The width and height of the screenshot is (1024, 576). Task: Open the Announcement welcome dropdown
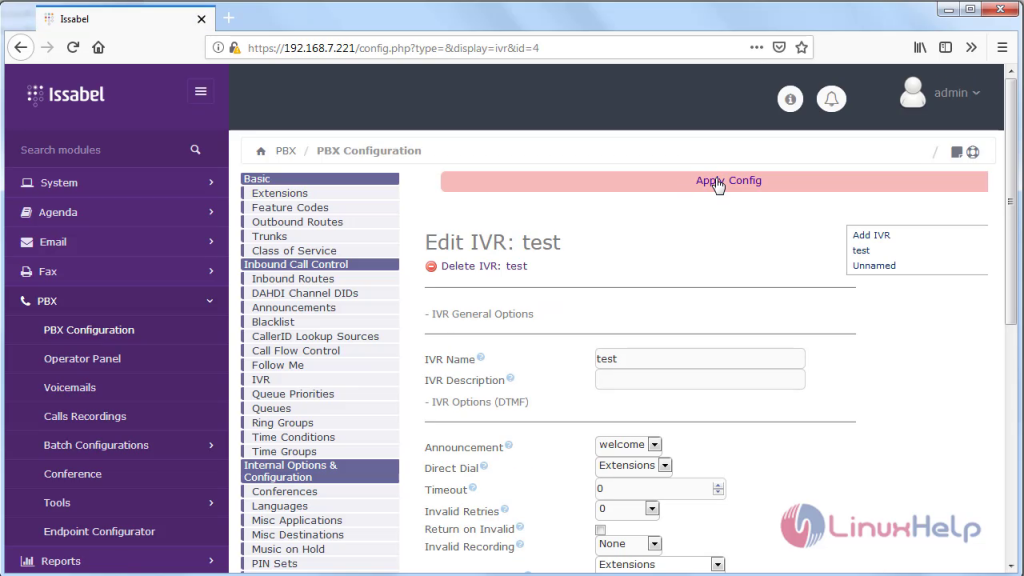pos(628,445)
